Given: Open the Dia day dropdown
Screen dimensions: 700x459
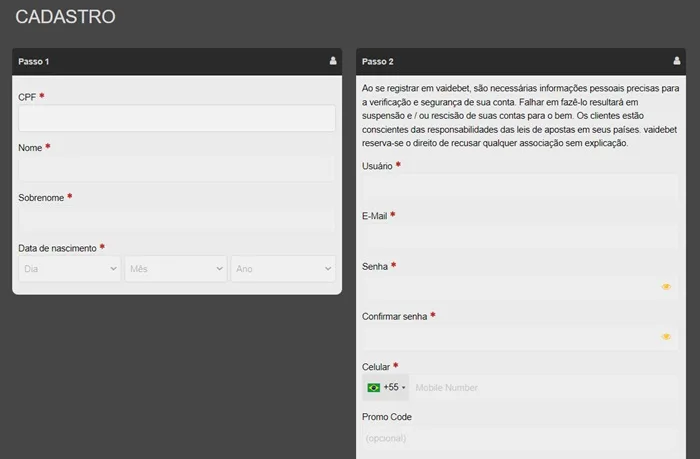Looking at the screenshot, I should point(70,269).
